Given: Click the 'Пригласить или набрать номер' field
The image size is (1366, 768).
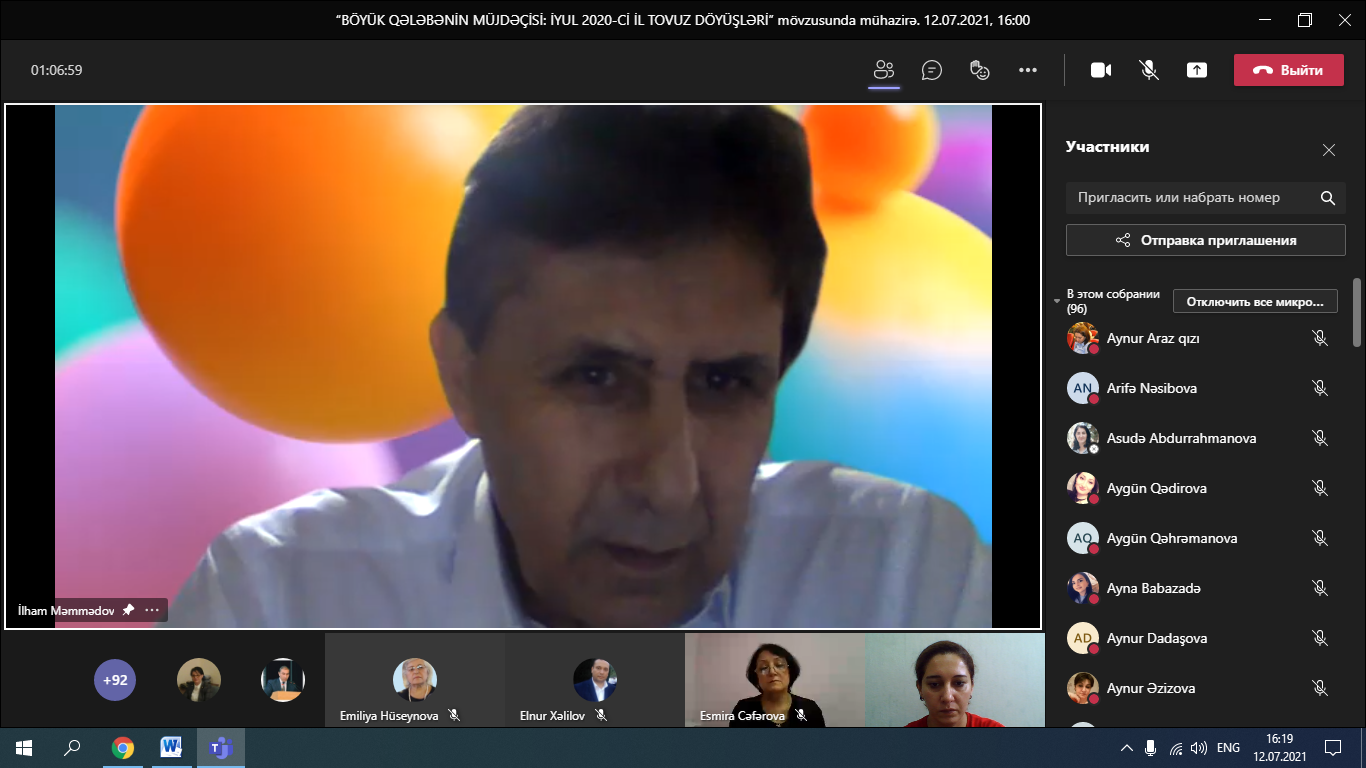Looking at the screenshot, I should point(1190,198).
